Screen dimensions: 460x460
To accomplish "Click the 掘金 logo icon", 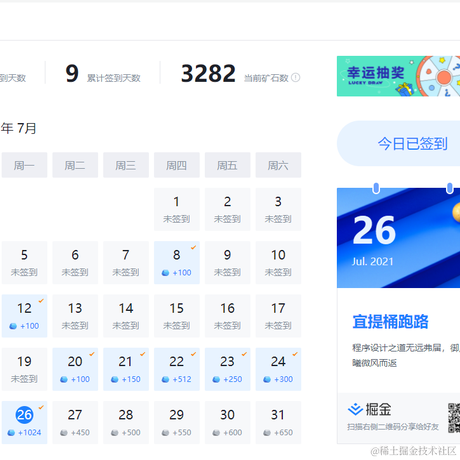I will [355, 409].
